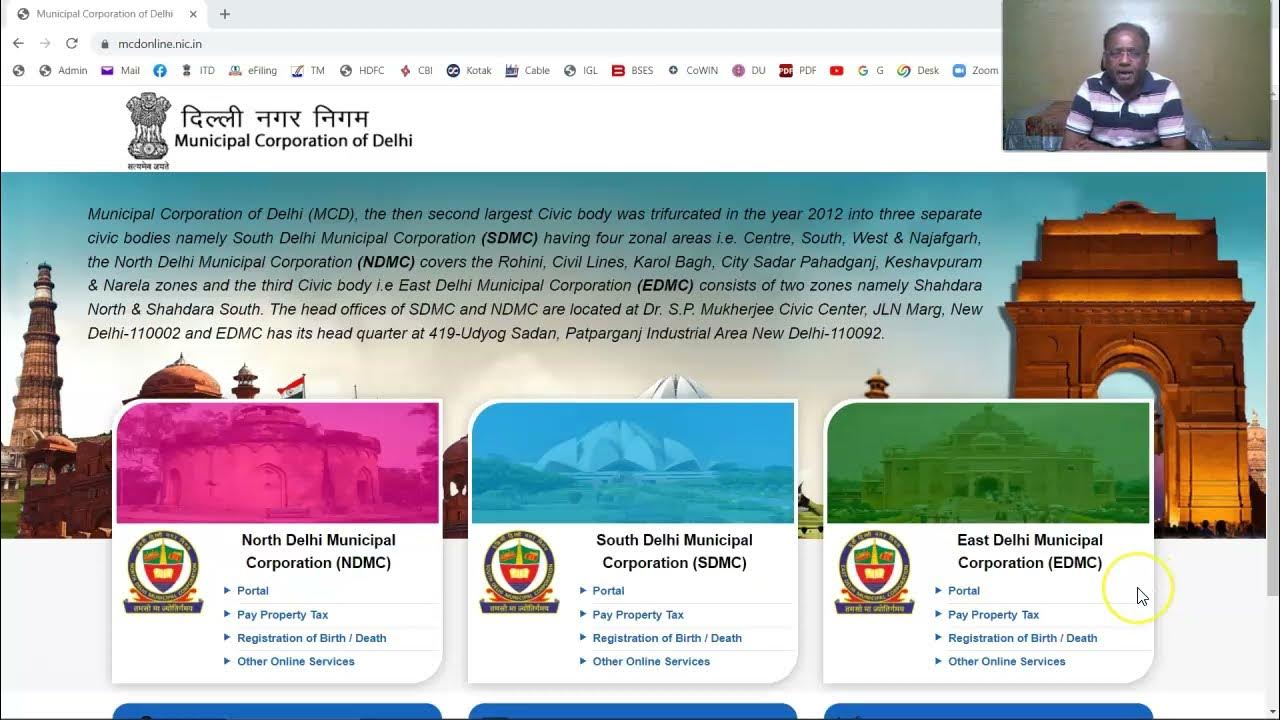Screen dimensions: 1280x720
Task: Open the Kotak bookmark
Action: (469, 71)
